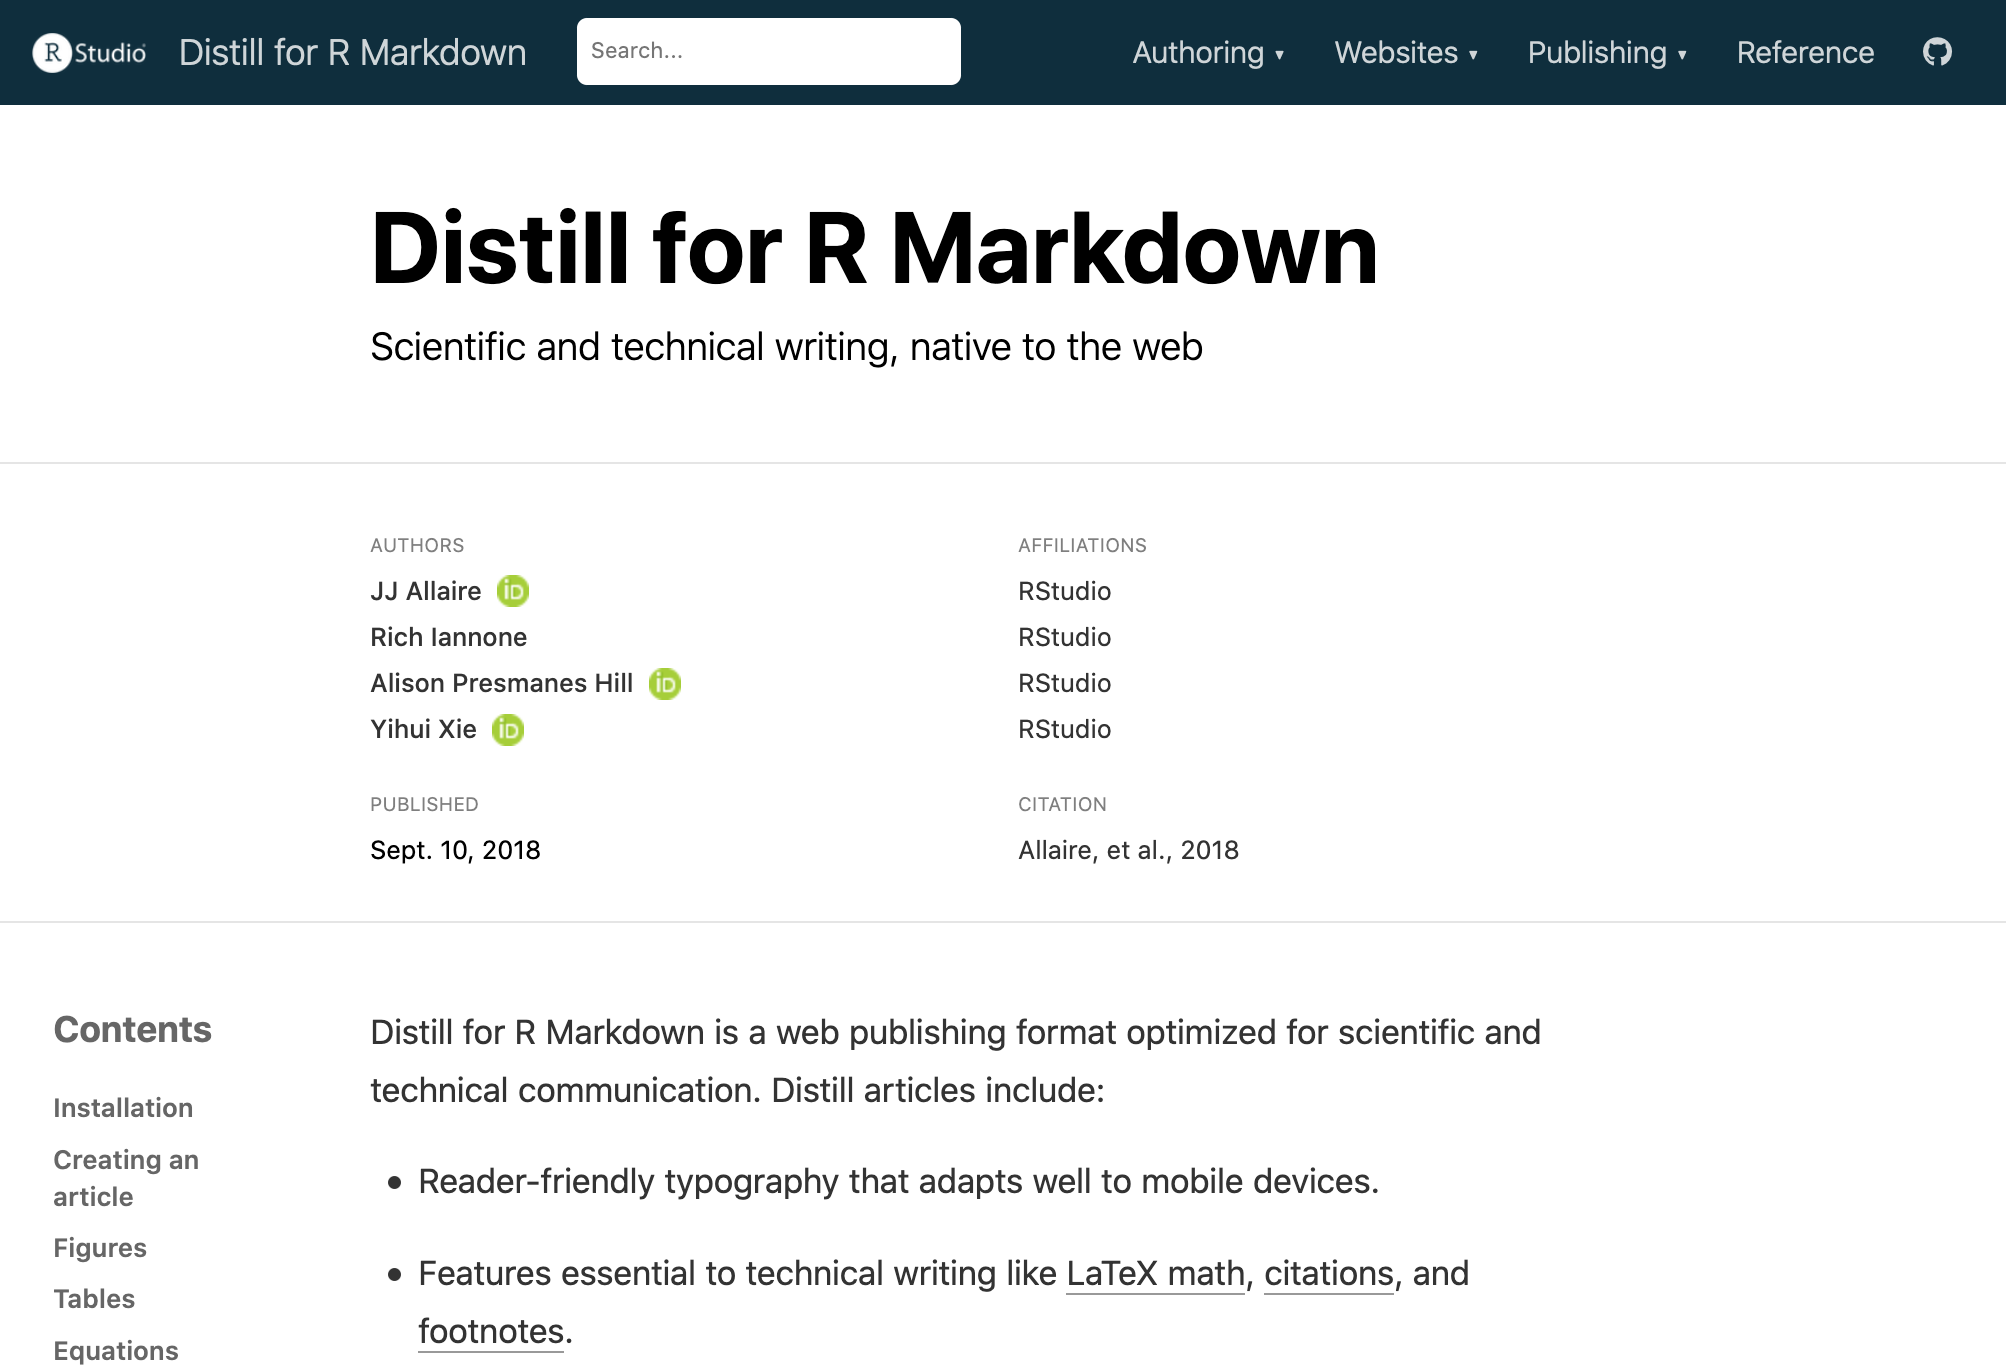This screenshot has width=2006, height=1372.
Task: Select the Reference navigation item
Action: click(1804, 52)
